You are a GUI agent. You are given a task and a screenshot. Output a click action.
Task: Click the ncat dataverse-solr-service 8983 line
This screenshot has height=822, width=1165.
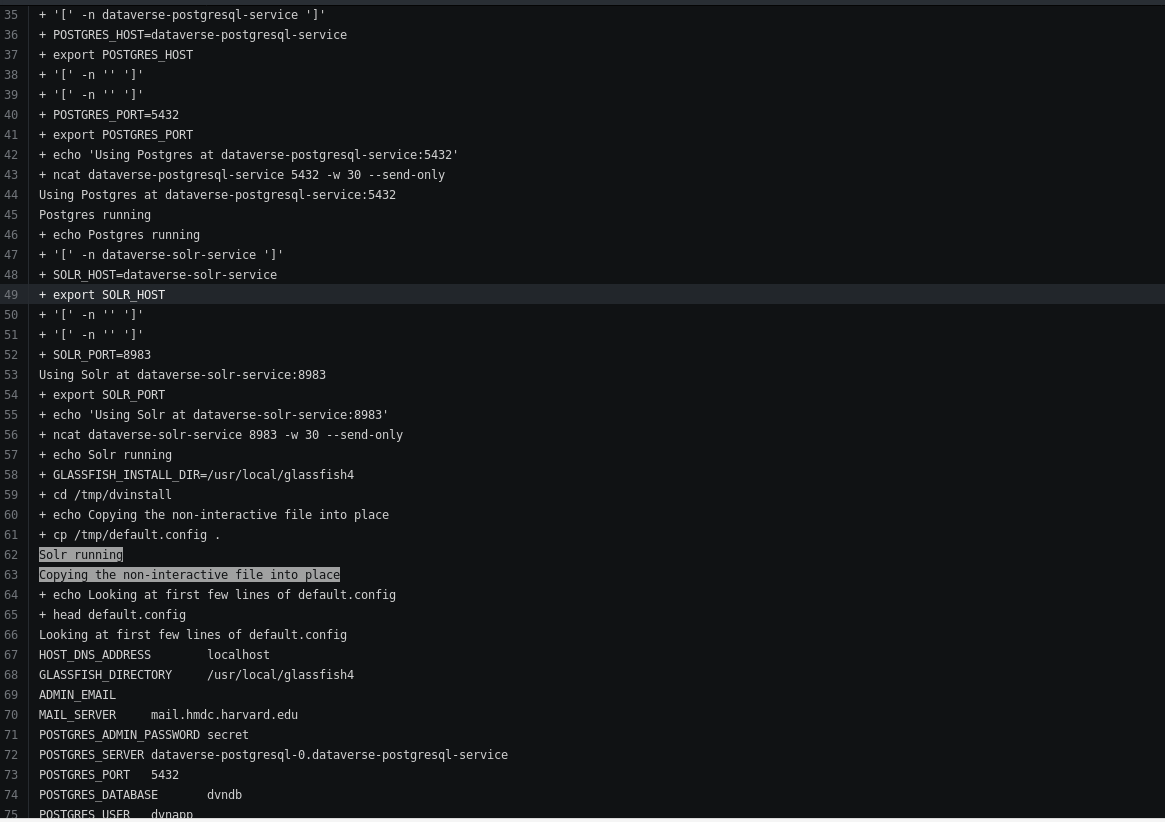221,436
